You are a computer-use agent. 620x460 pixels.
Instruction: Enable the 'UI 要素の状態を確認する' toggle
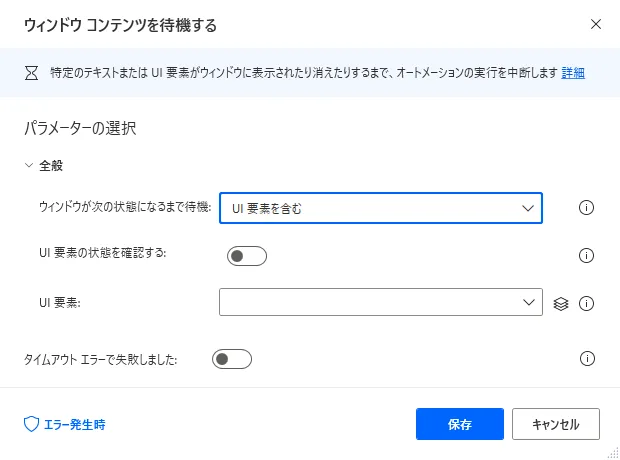(247, 256)
